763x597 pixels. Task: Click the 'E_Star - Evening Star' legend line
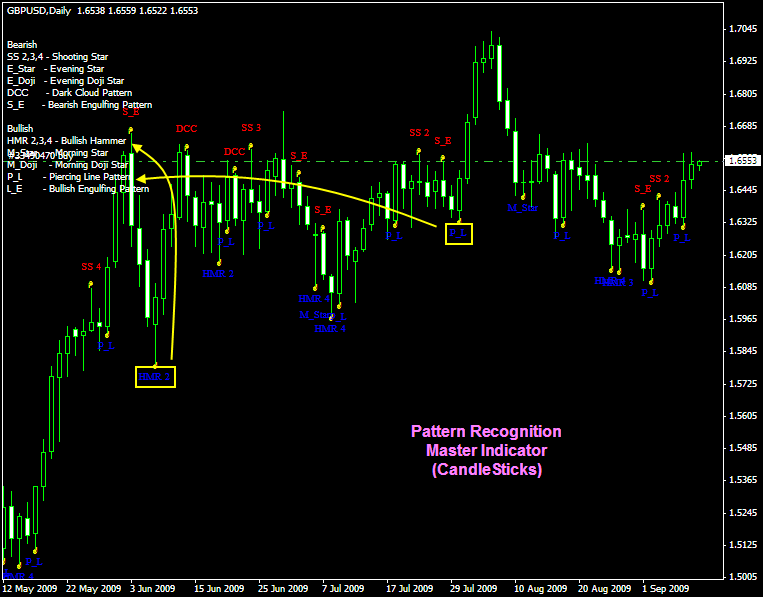point(55,69)
